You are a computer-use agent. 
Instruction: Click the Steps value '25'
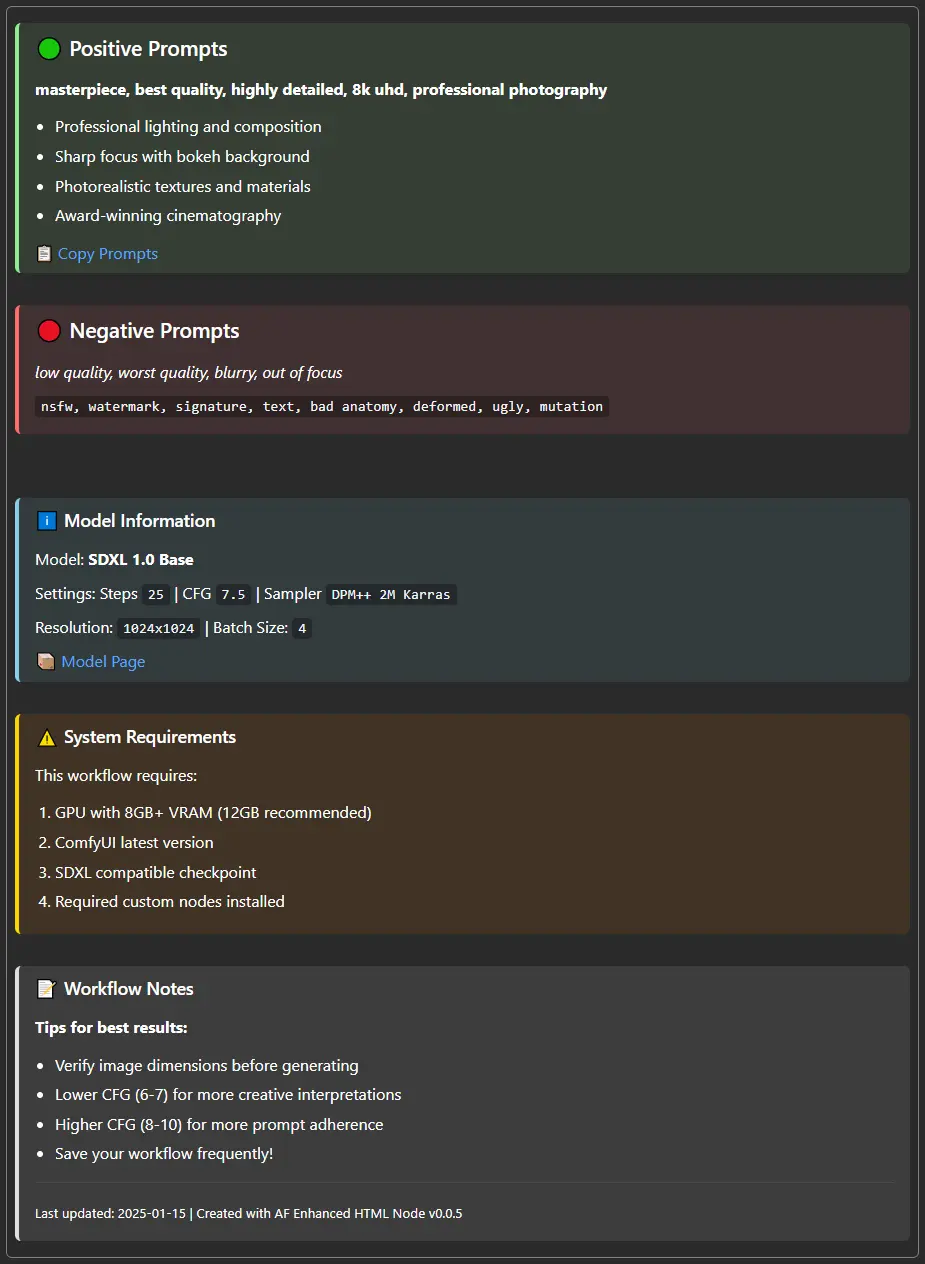[x=155, y=594]
